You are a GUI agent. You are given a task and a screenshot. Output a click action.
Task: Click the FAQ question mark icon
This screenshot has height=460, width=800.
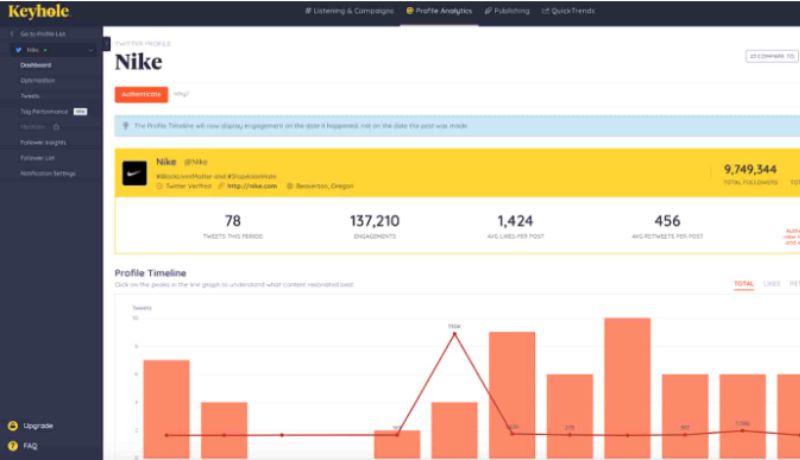click(13, 446)
